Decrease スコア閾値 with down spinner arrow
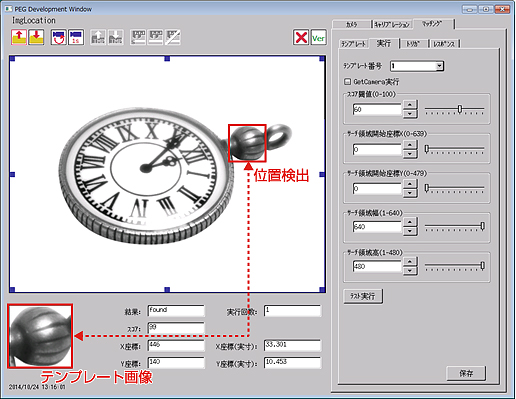Screen dimensions: 516x399 coord(410,114)
